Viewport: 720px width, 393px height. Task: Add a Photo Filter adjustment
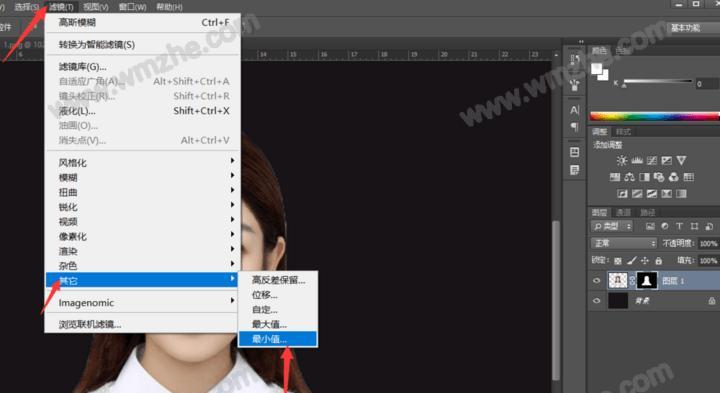pos(659,177)
